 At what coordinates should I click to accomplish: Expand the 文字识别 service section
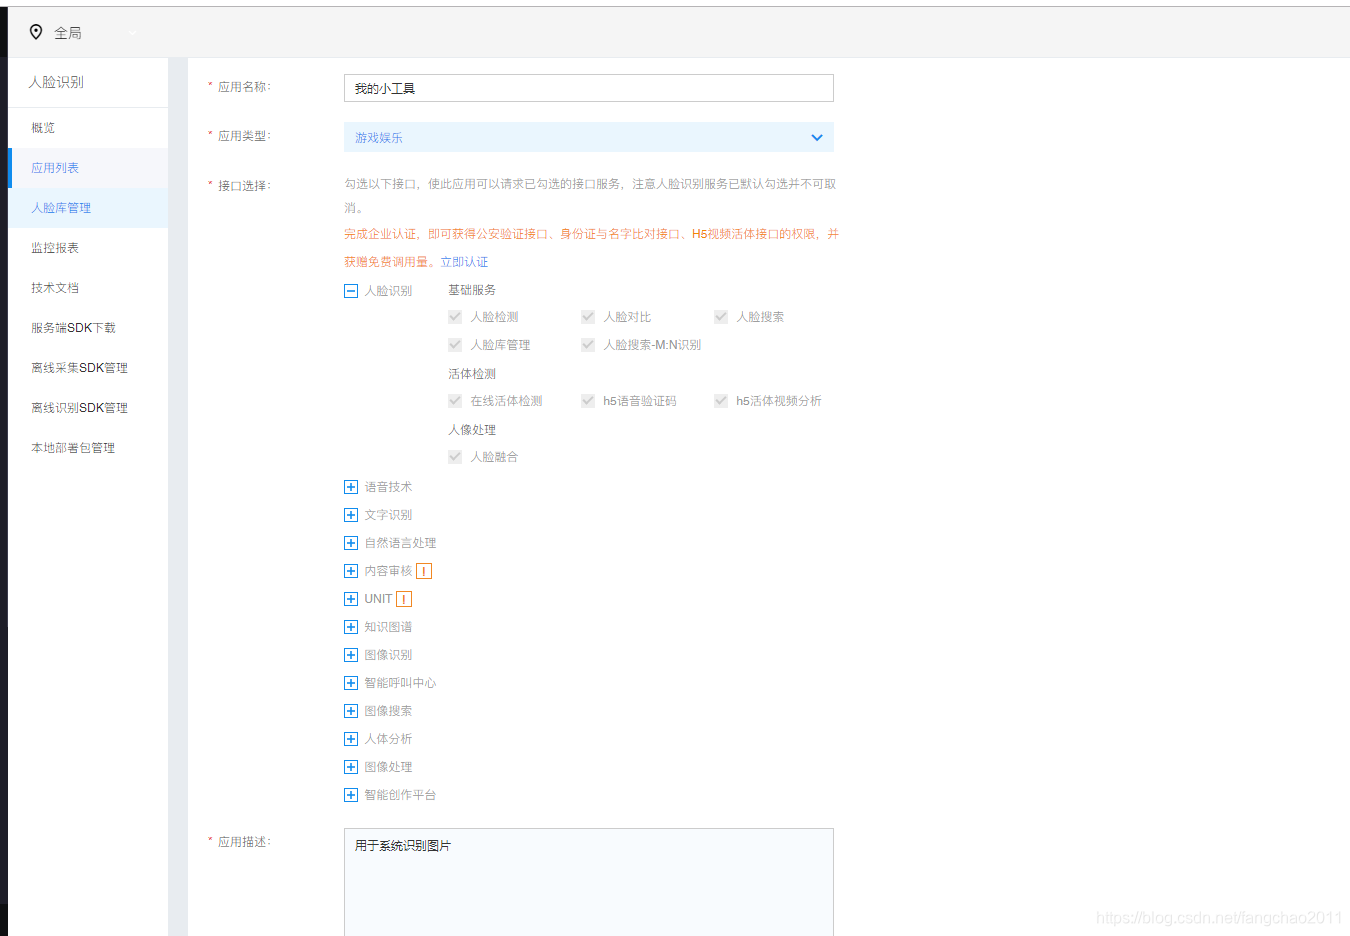(351, 515)
